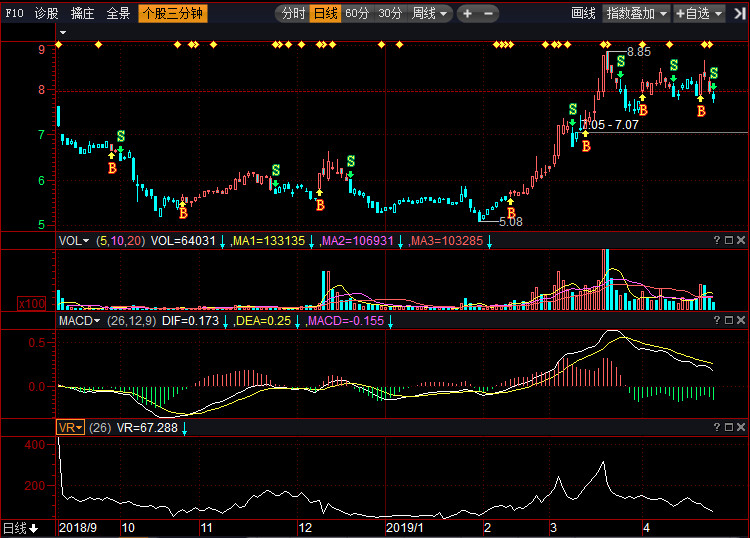This screenshot has height=538, width=750.
Task: Click the help icon on MACD panel
Action: click(716, 320)
